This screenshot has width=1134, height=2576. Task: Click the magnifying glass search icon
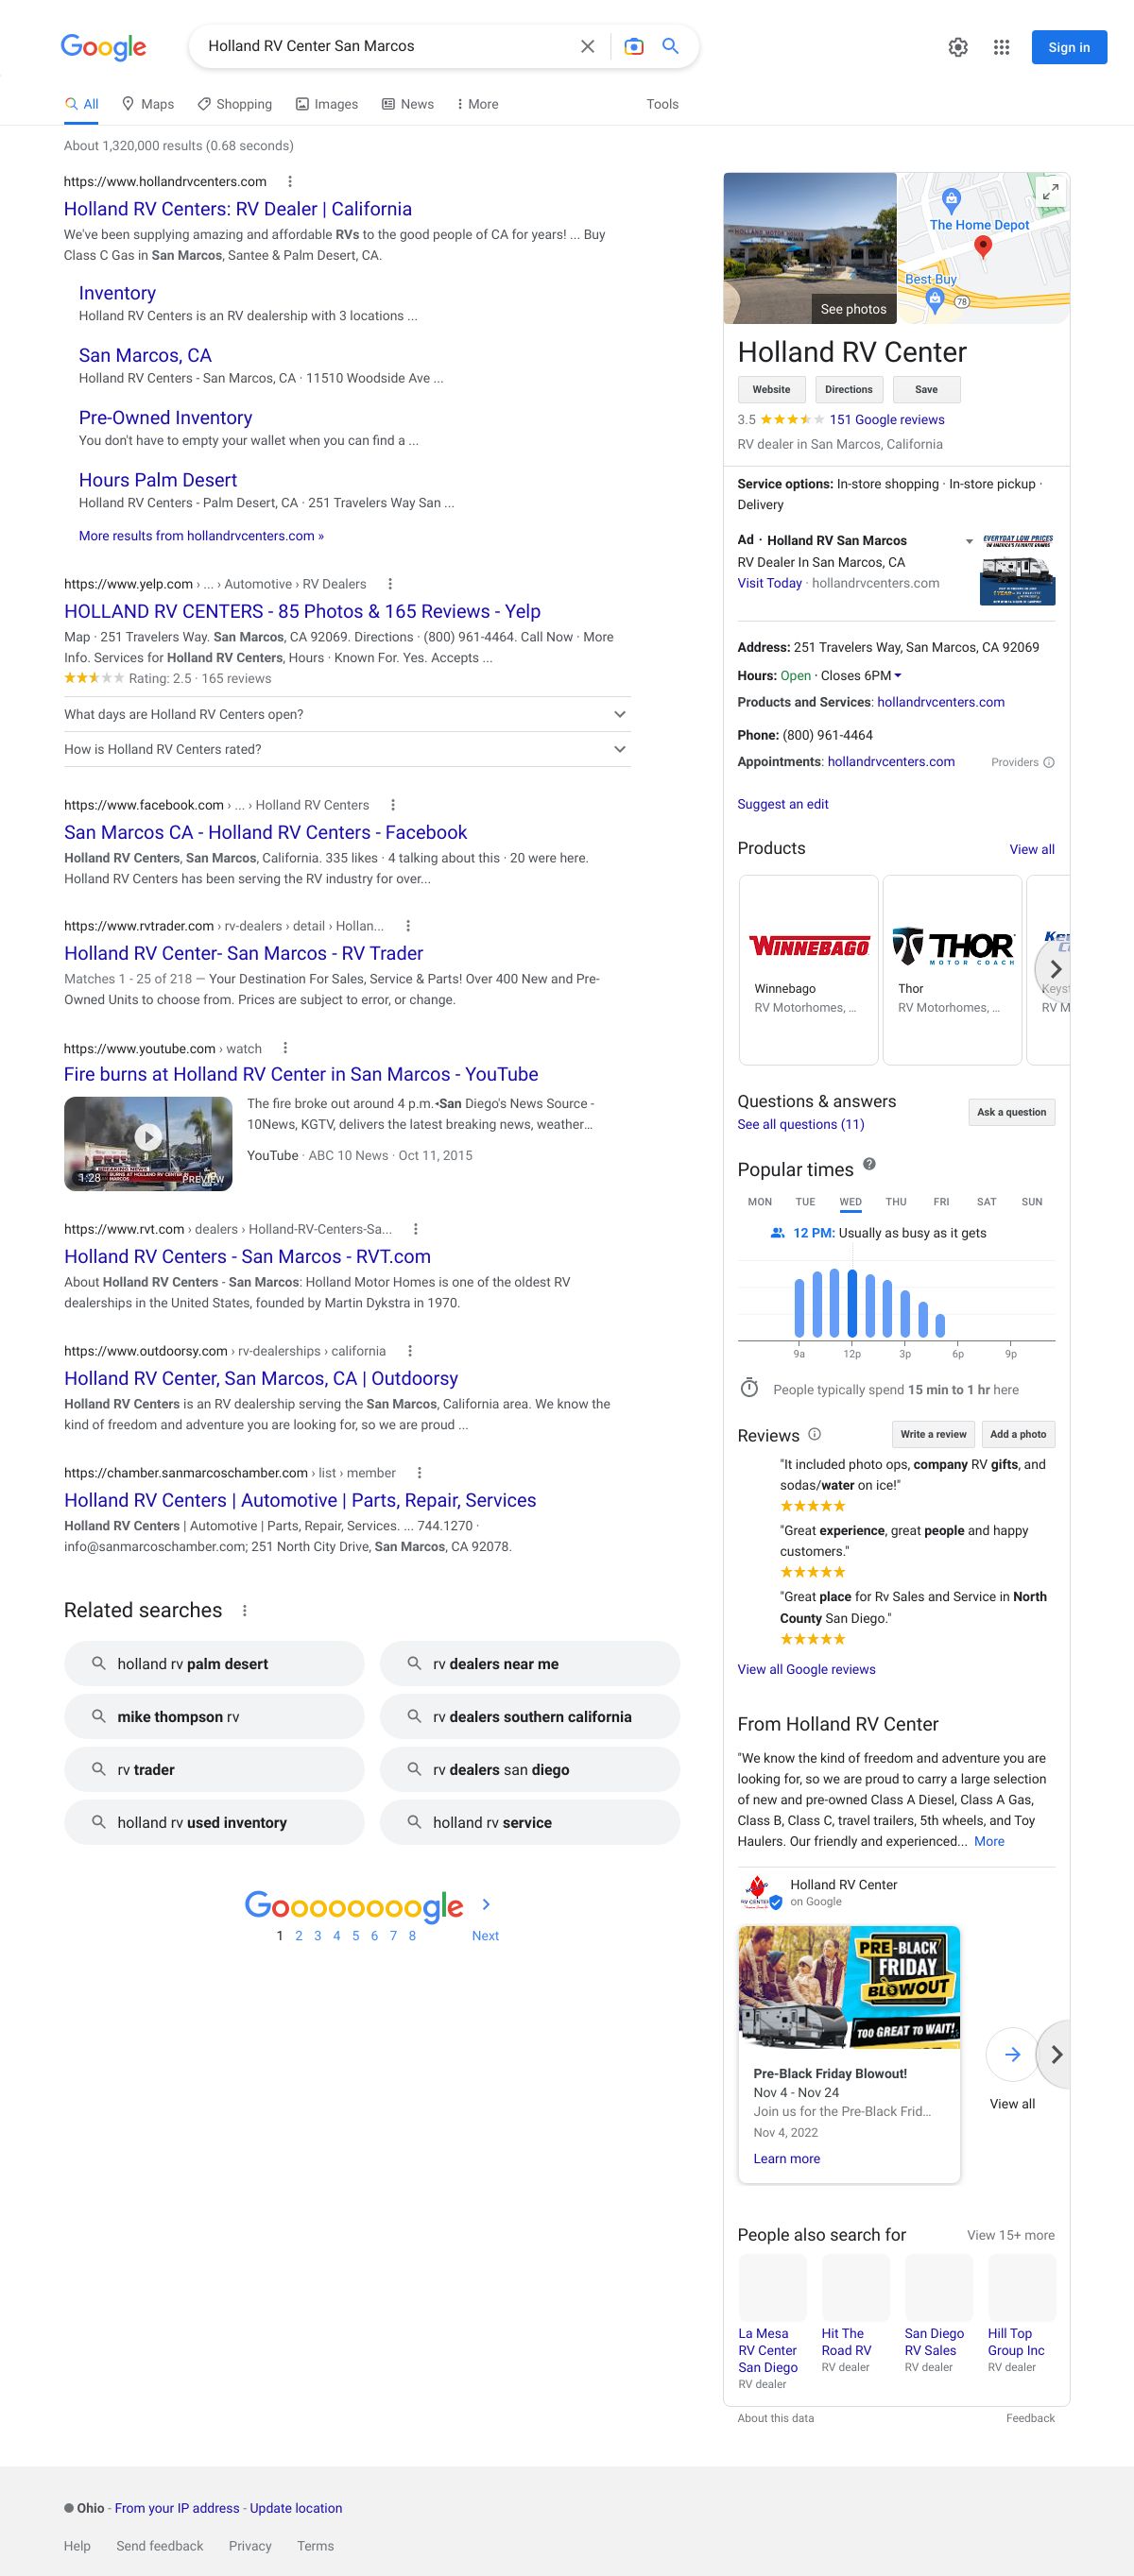coord(671,46)
